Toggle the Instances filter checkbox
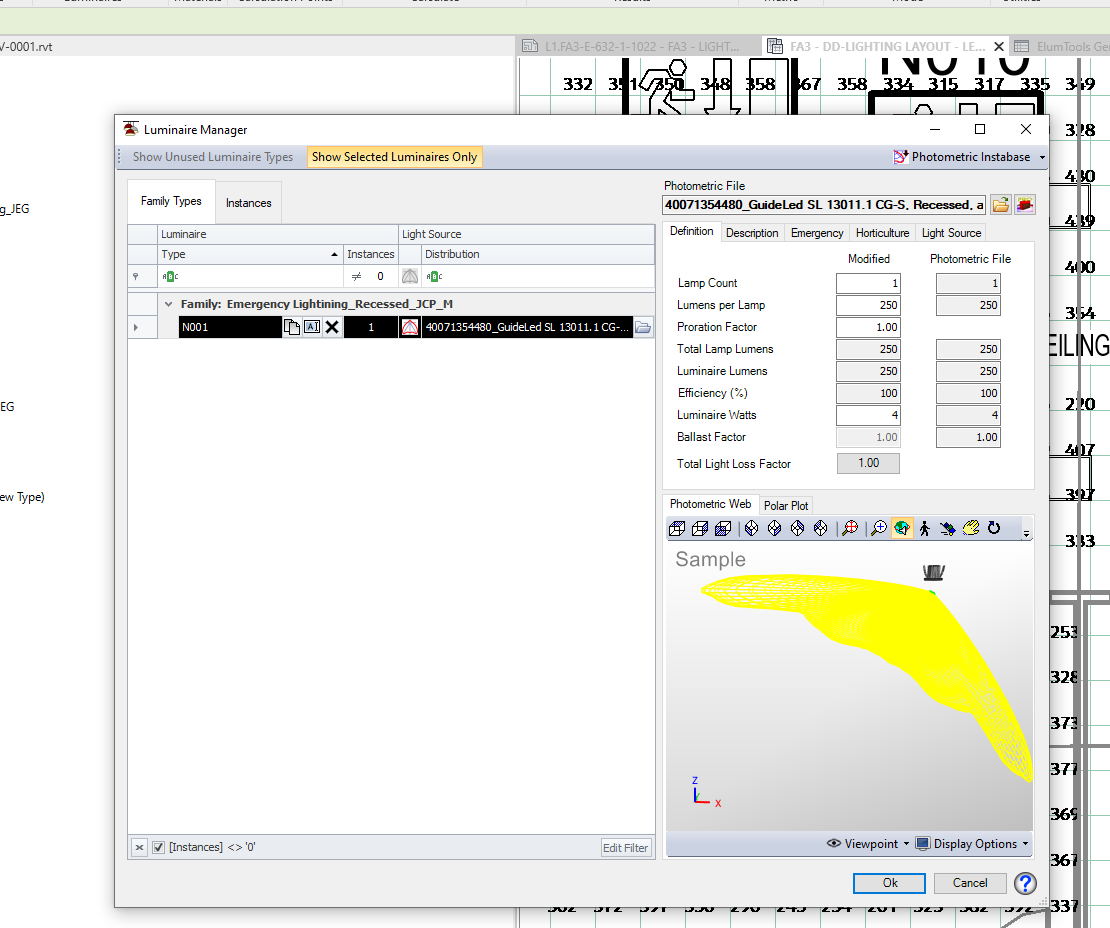 [158, 847]
